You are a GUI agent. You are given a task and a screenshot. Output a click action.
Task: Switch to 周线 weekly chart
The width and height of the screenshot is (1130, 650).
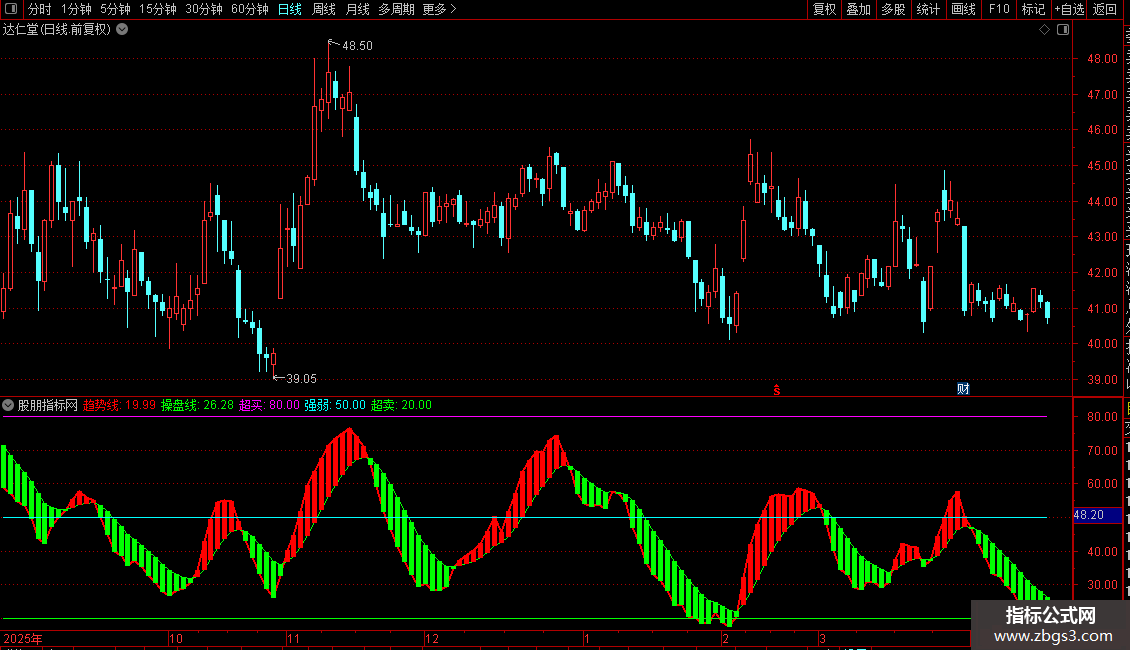pos(324,9)
